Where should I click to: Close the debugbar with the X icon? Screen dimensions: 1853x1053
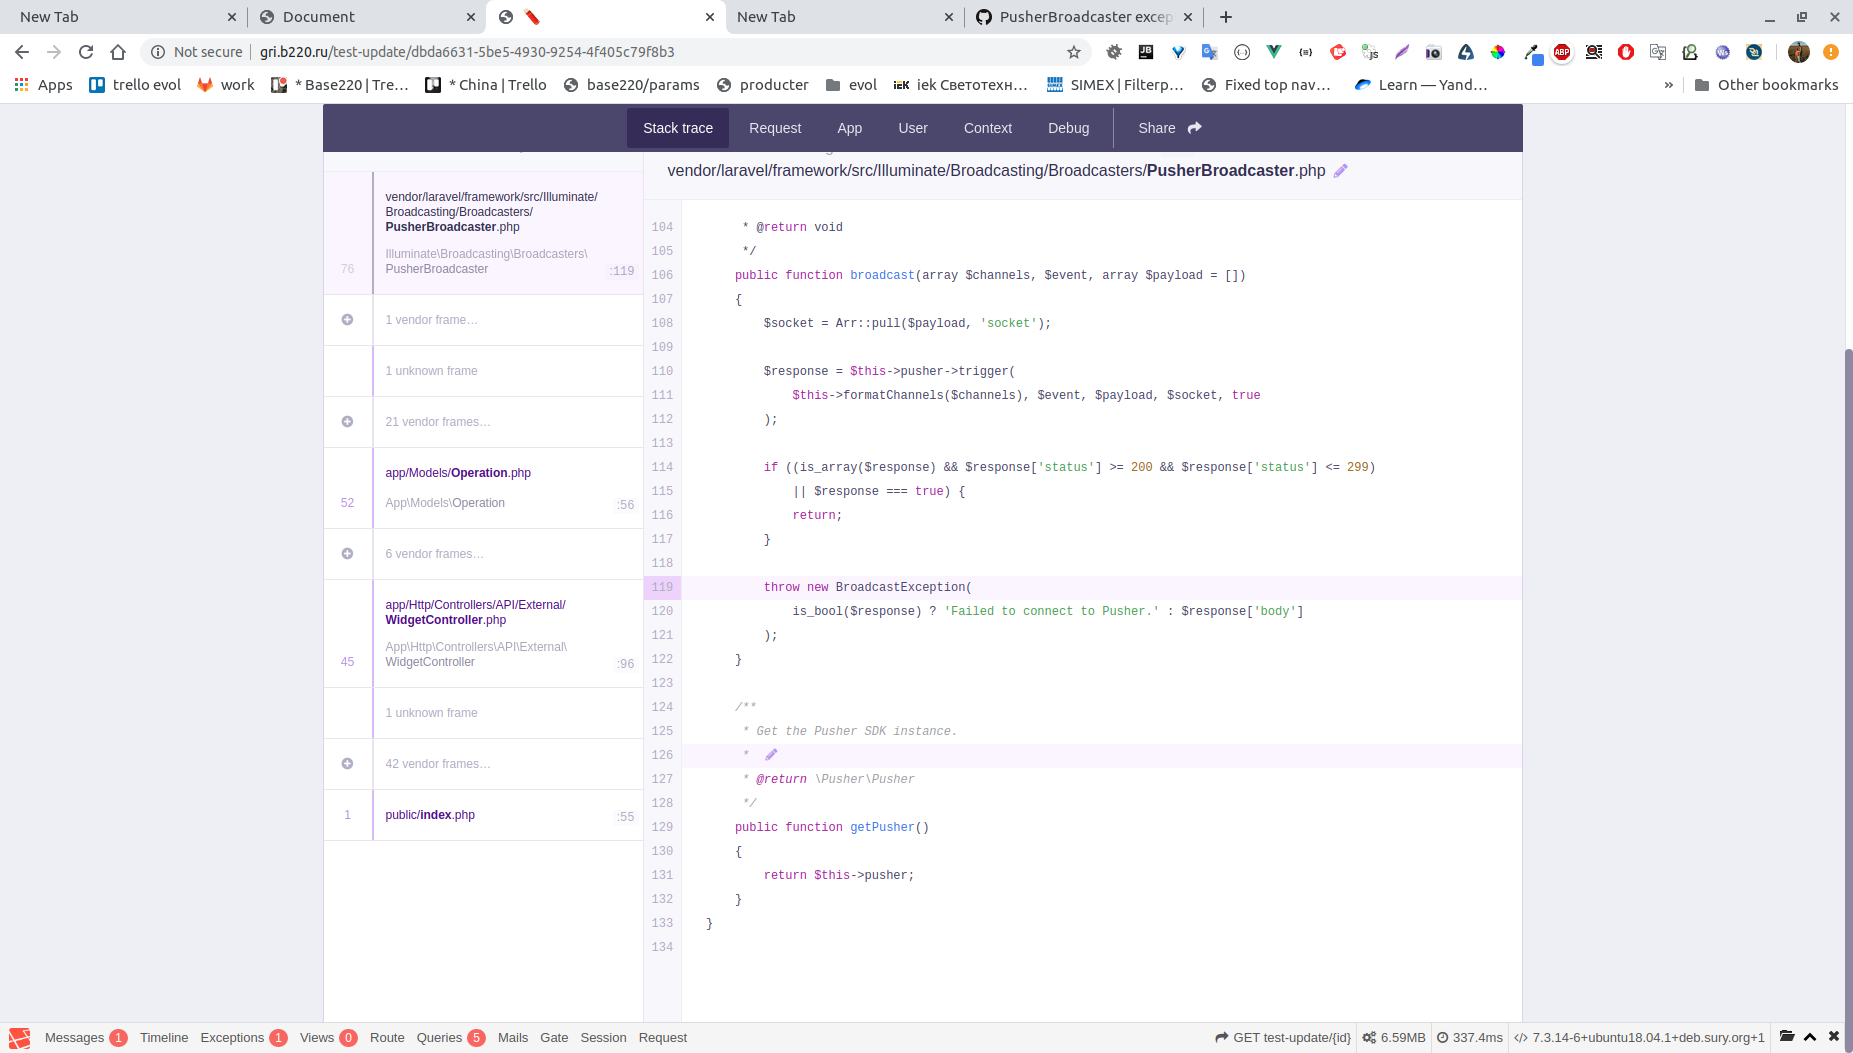(x=1834, y=1037)
